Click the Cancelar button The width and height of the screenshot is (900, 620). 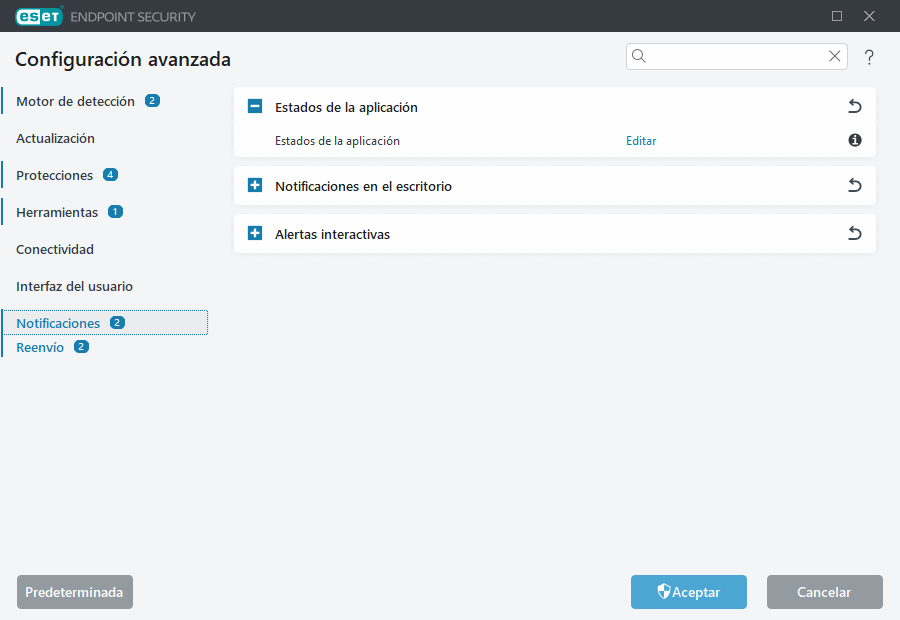coord(824,592)
